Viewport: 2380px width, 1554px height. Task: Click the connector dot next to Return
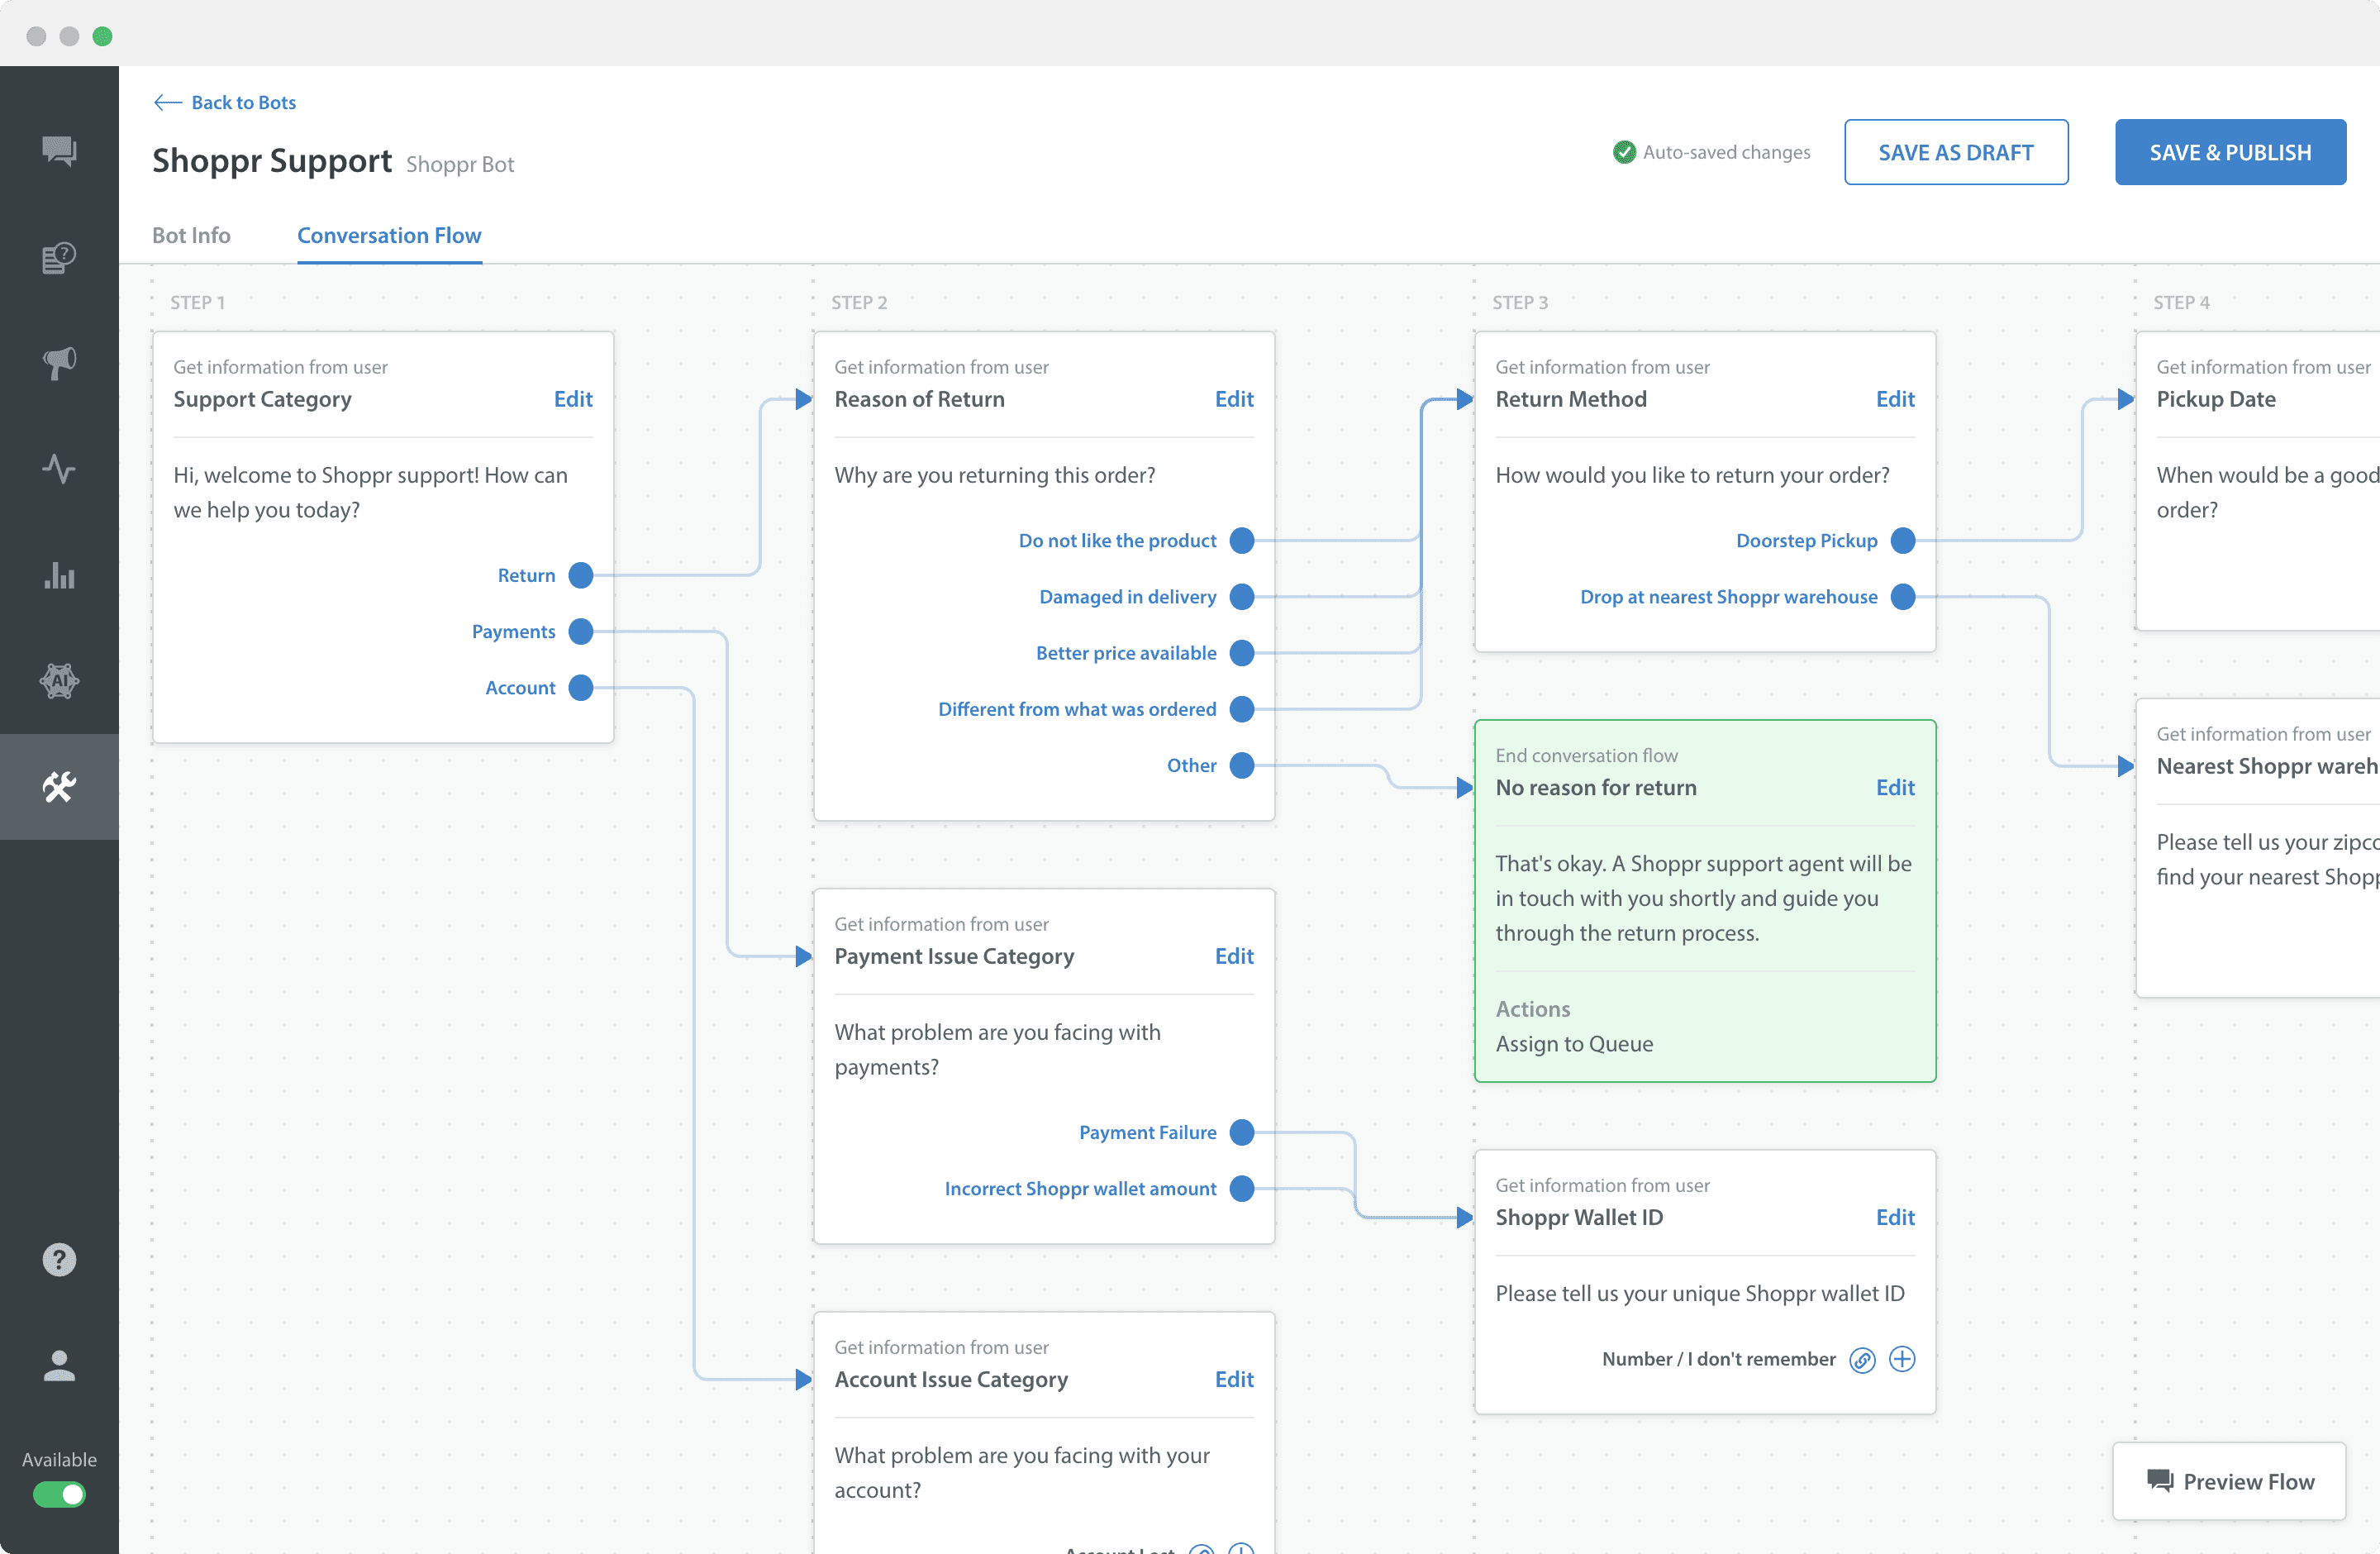[x=581, y=575]
